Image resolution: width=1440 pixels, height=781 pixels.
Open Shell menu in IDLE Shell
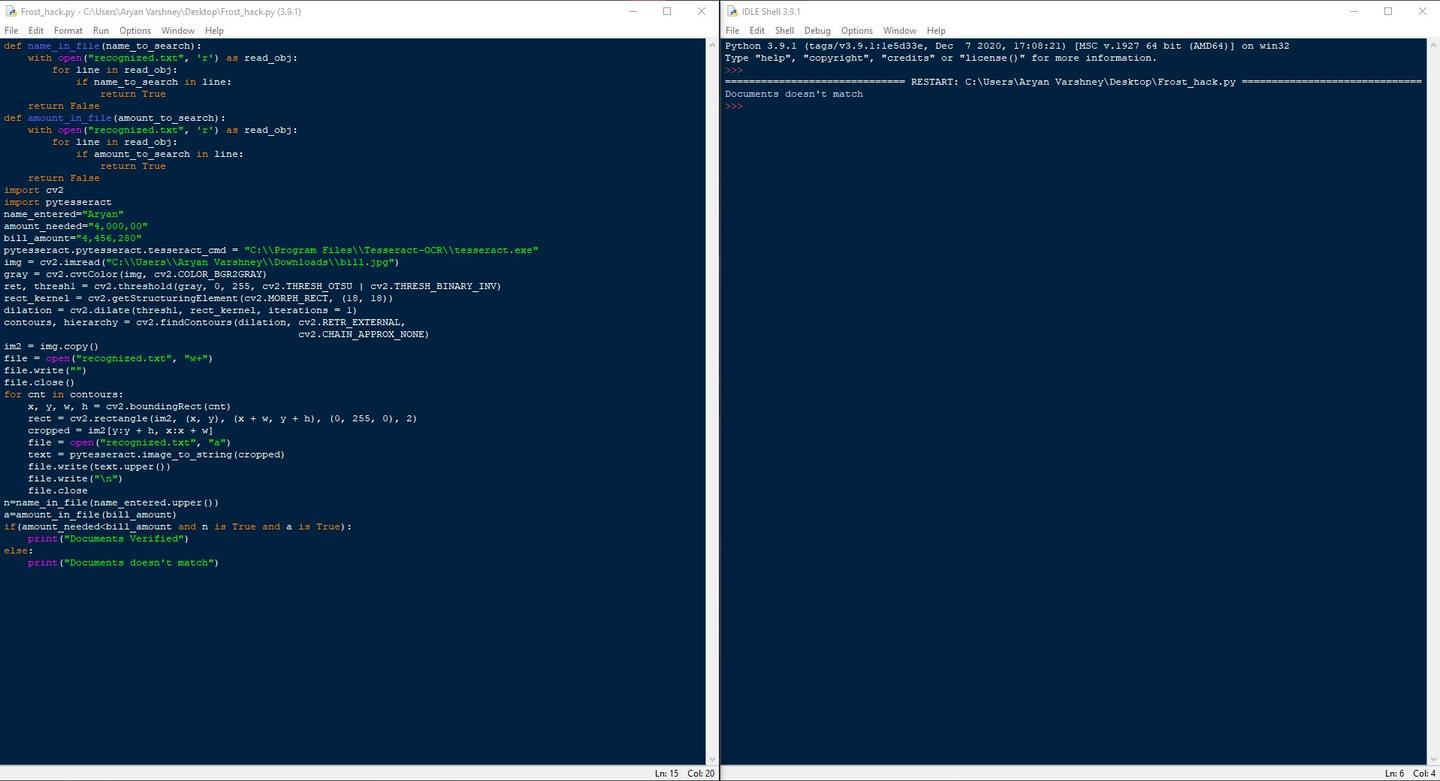click(x=785, y=31)
